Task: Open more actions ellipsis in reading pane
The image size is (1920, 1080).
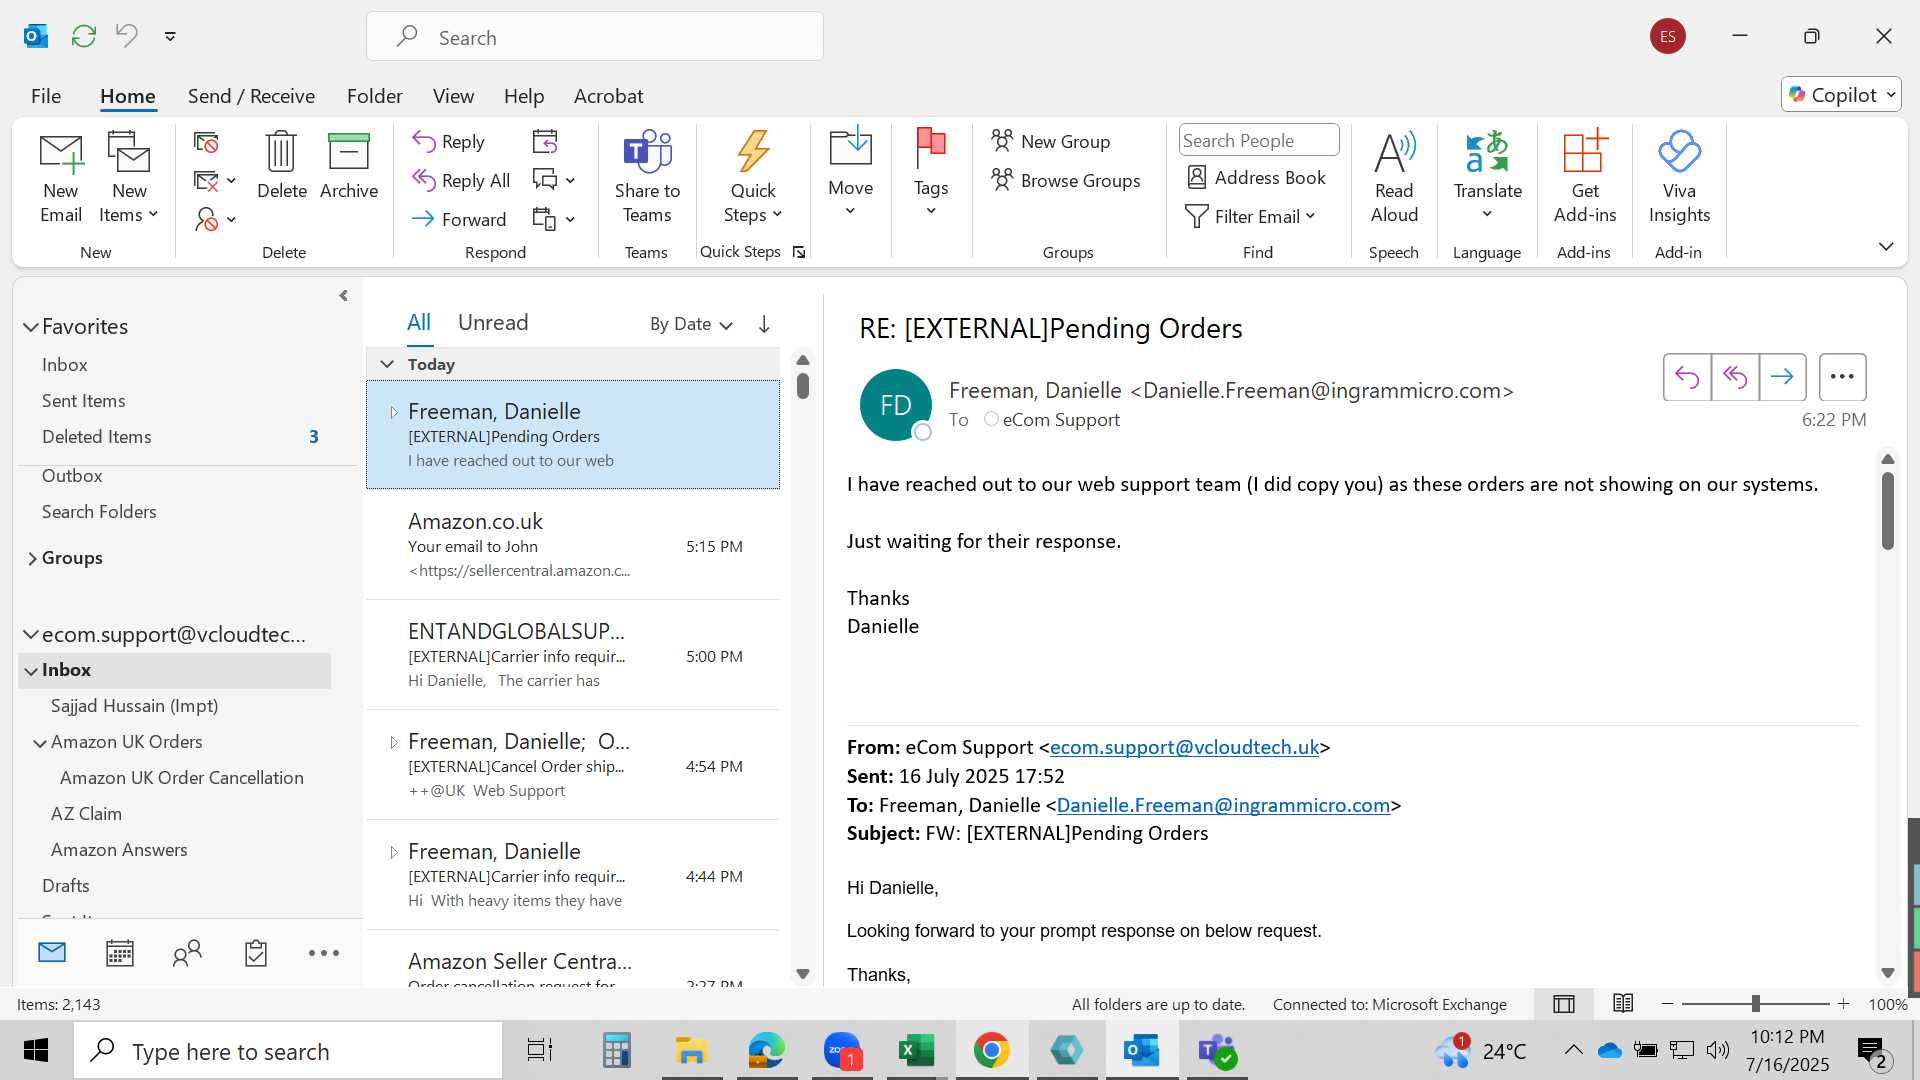Action: pyautogui.click(x=1842, y=377)
